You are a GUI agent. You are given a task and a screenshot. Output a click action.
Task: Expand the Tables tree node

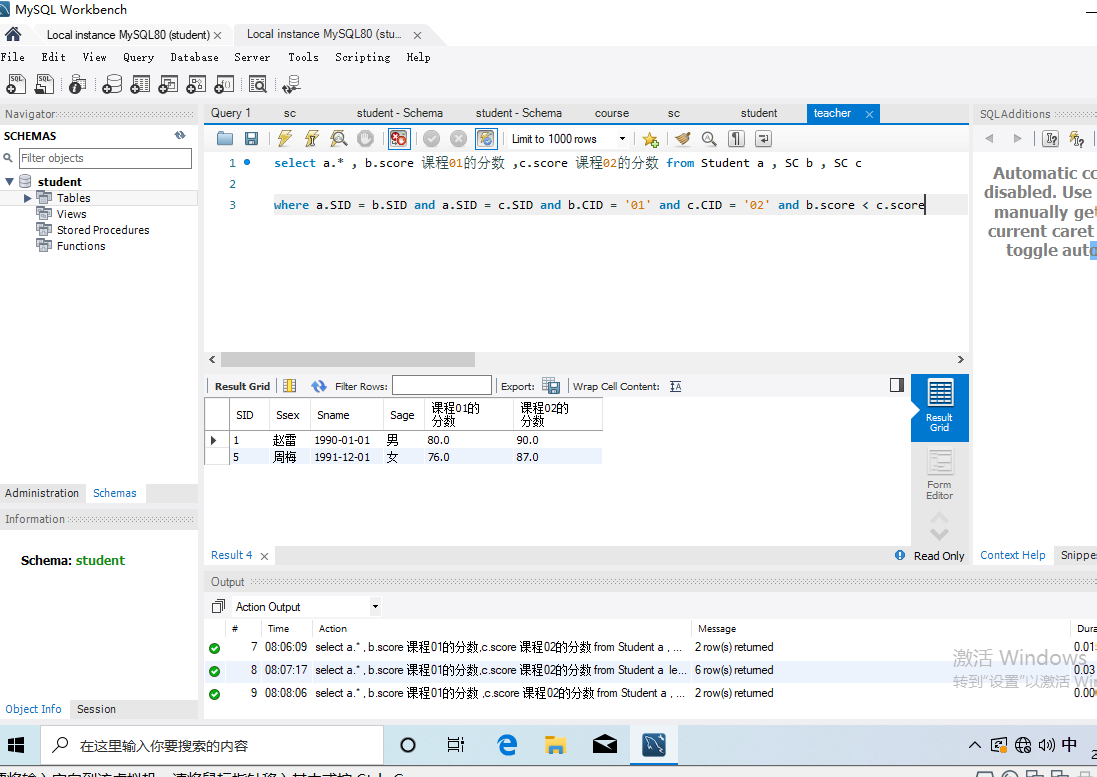click(27, 199)
